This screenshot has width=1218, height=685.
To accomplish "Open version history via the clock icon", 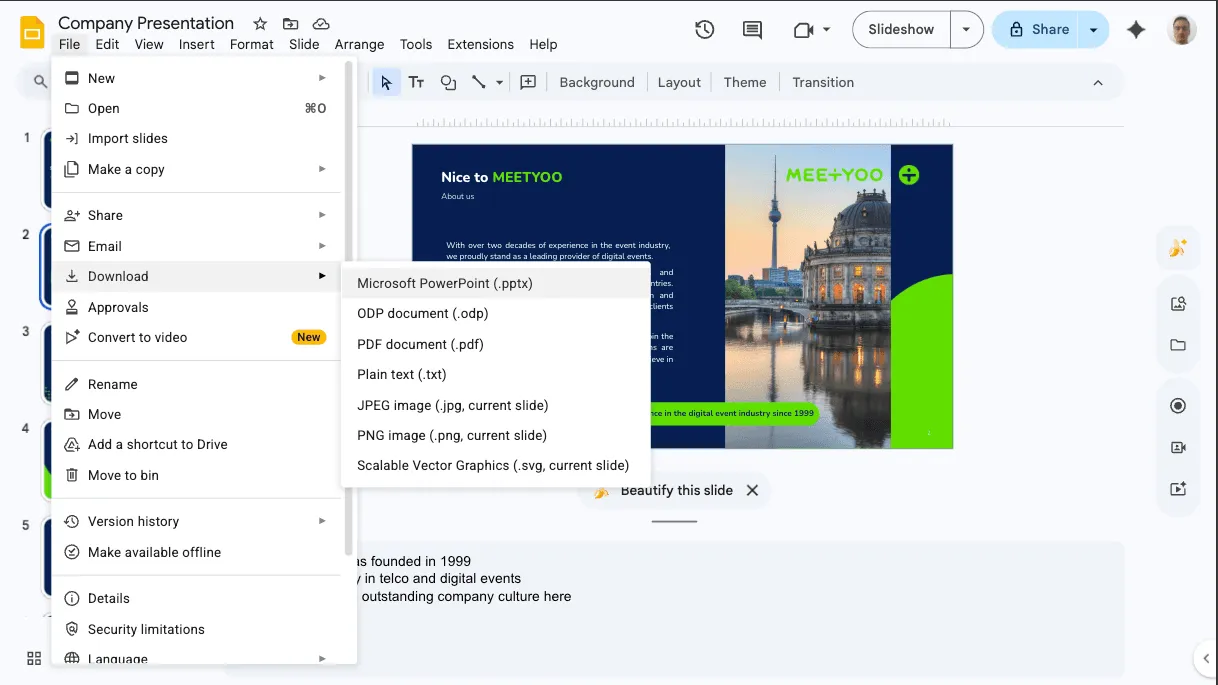I will pos(704,30).
